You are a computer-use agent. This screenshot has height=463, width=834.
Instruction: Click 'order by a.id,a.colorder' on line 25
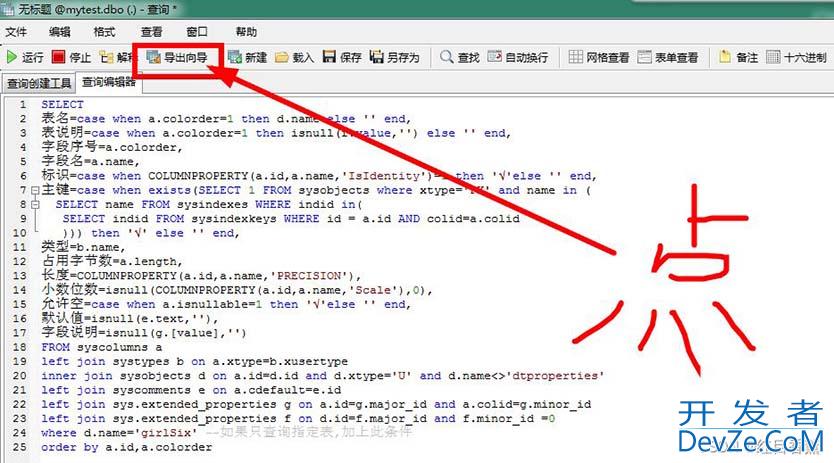[x=127, y=447]
